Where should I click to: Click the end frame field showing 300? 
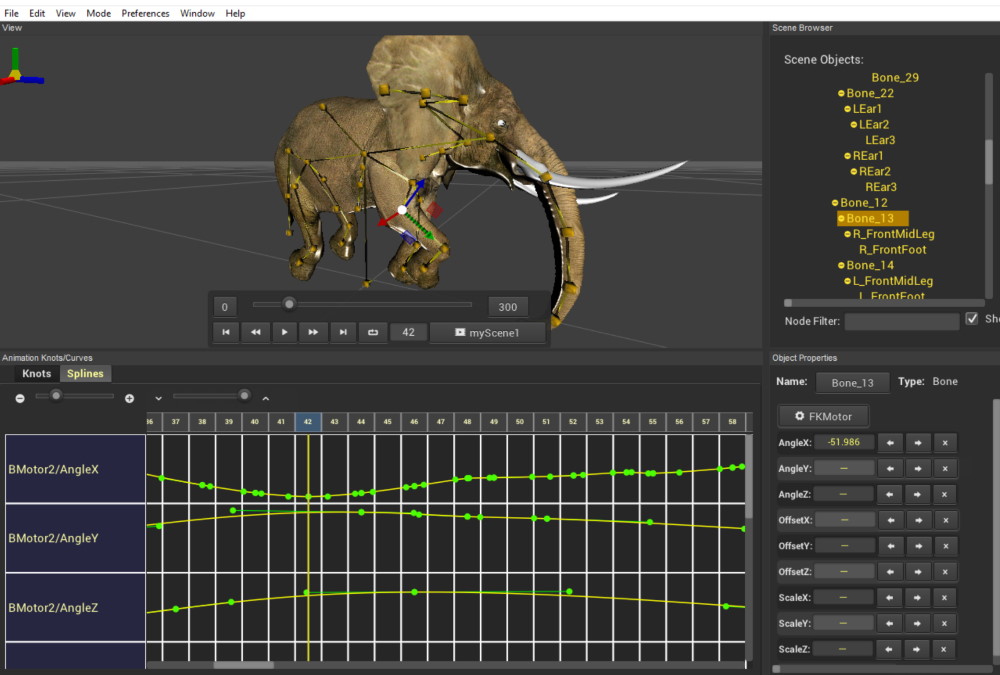tap(508, 307)
